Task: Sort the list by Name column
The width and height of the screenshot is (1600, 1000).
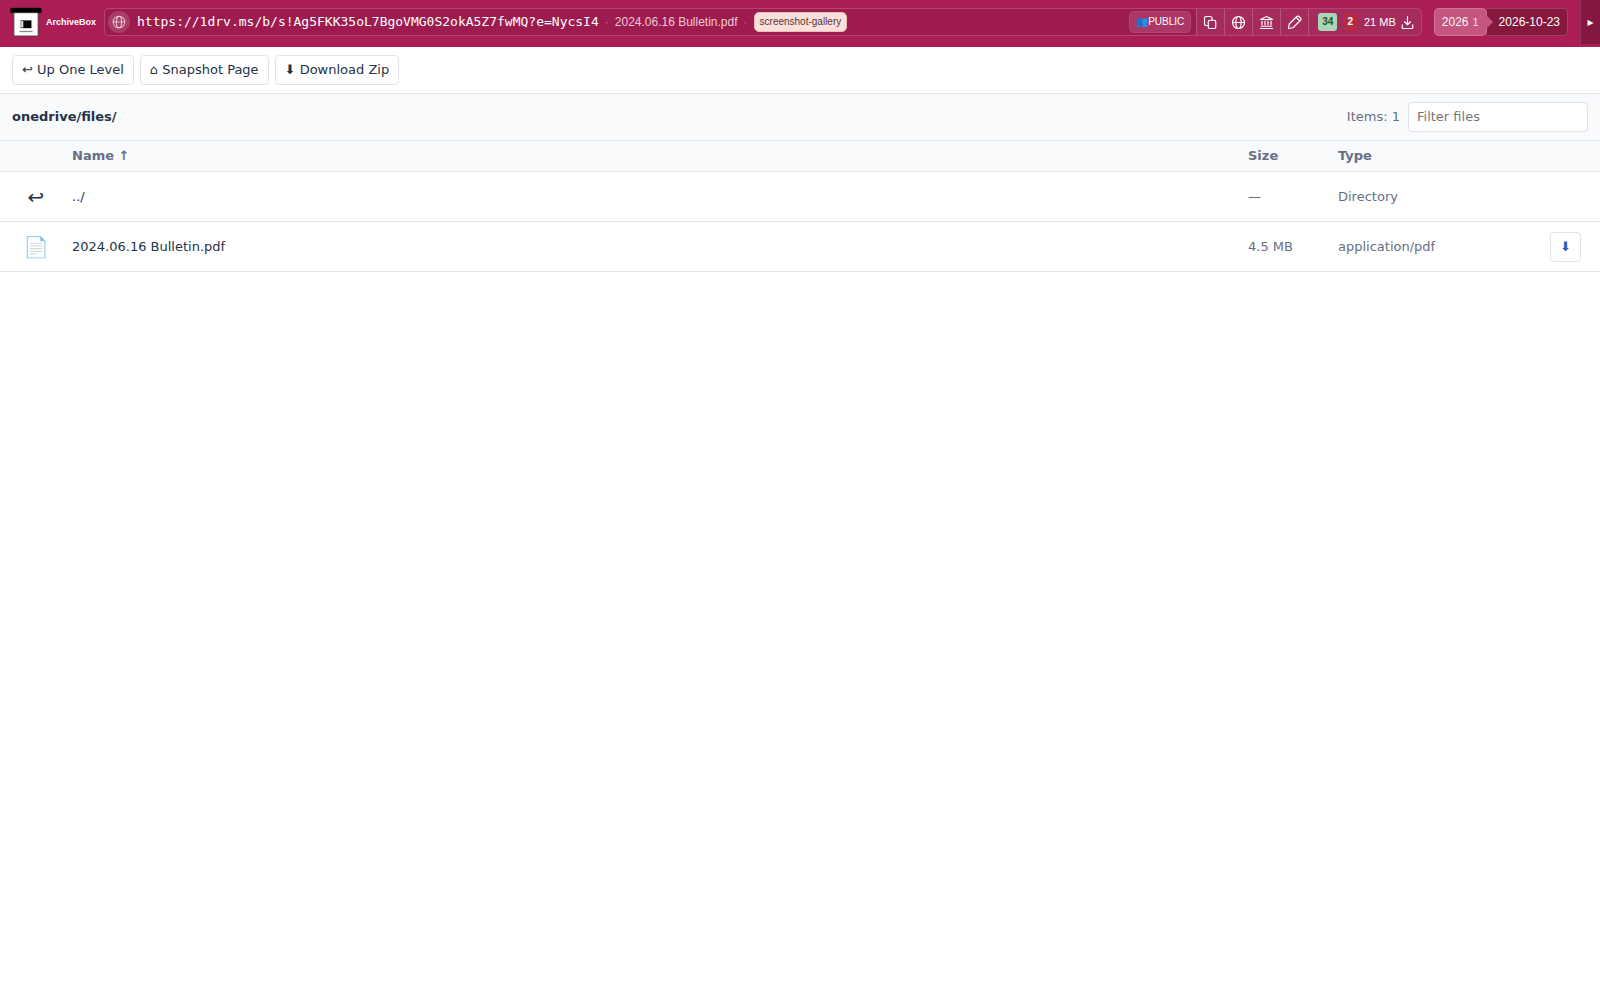Action: [100, 156]
